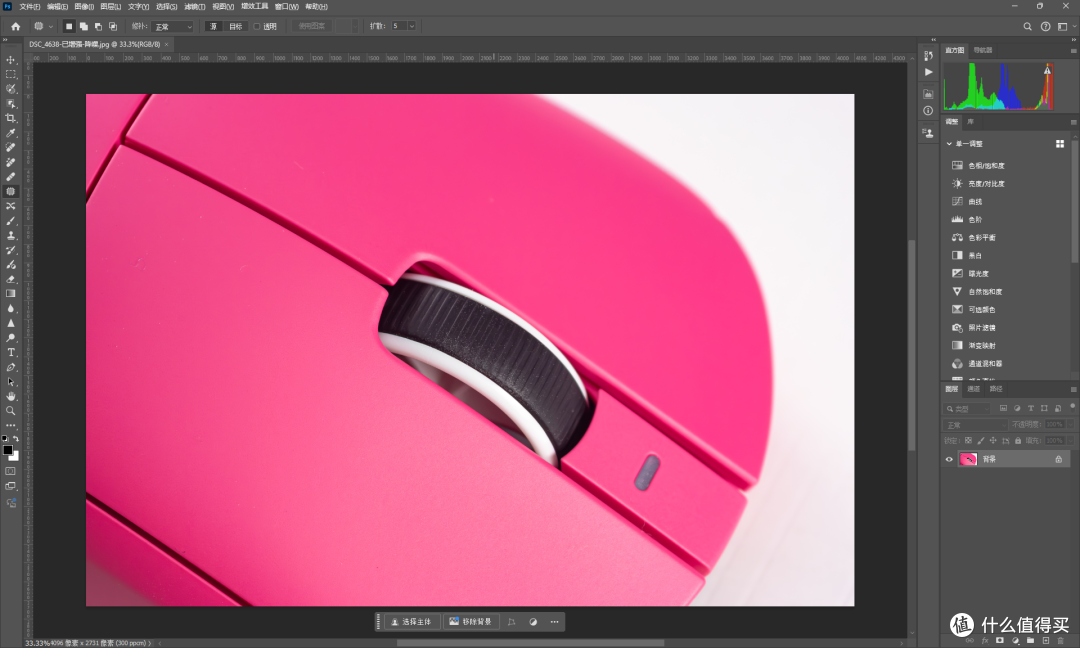The image size is (1080, 648).
Task: Select the Eyedropper tool
Action: pos(10,133)
